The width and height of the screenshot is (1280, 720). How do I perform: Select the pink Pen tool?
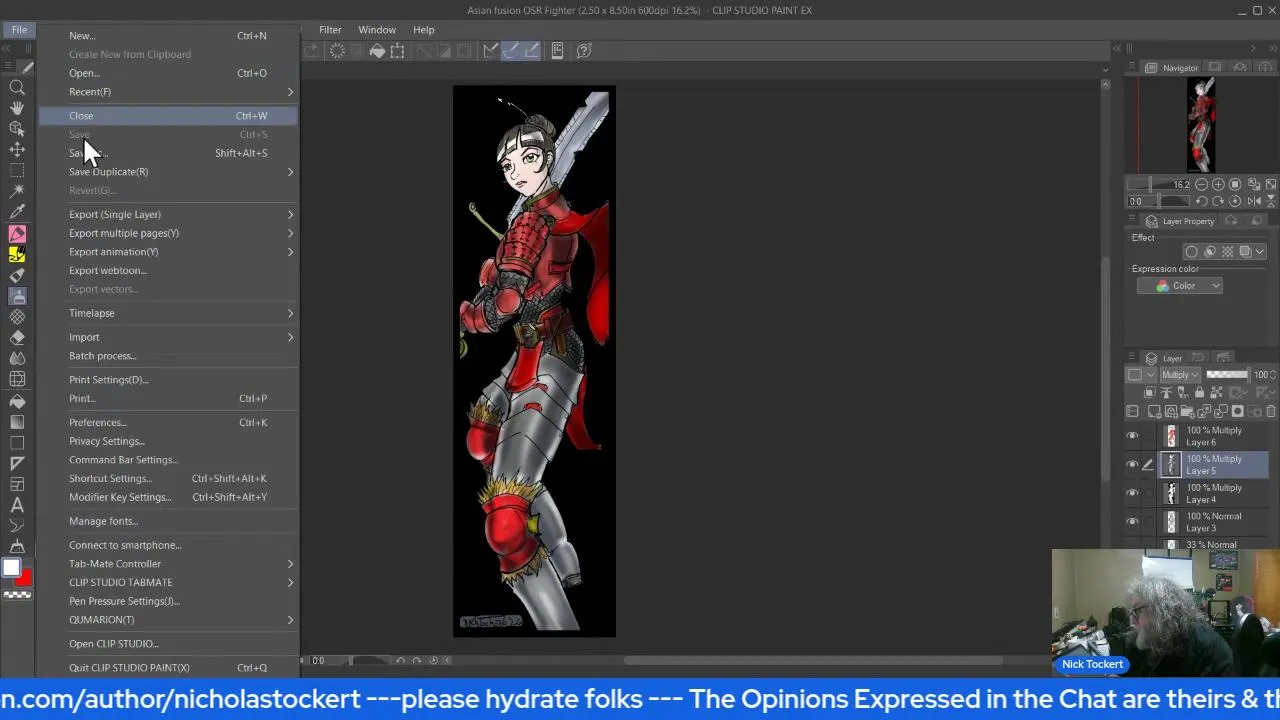[17, 233]
